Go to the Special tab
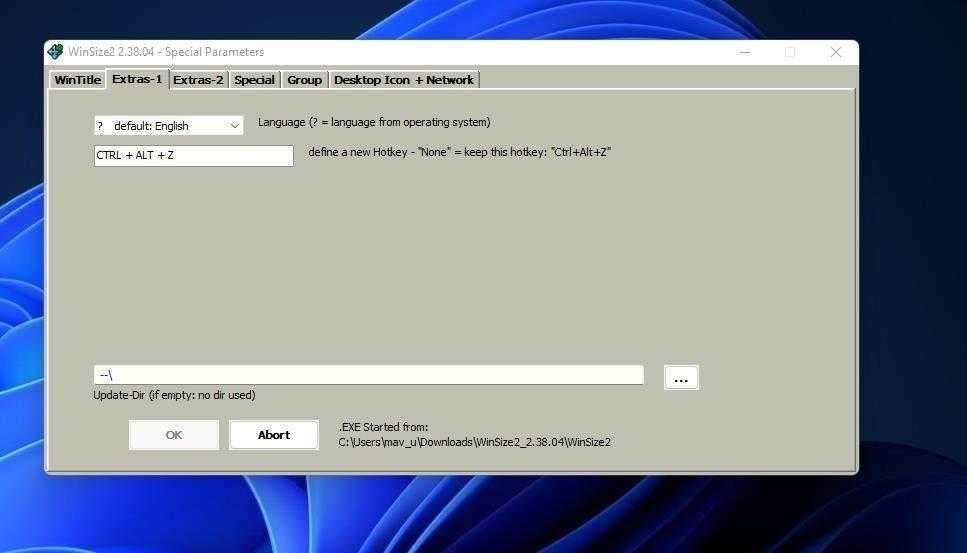 [254, 80]
